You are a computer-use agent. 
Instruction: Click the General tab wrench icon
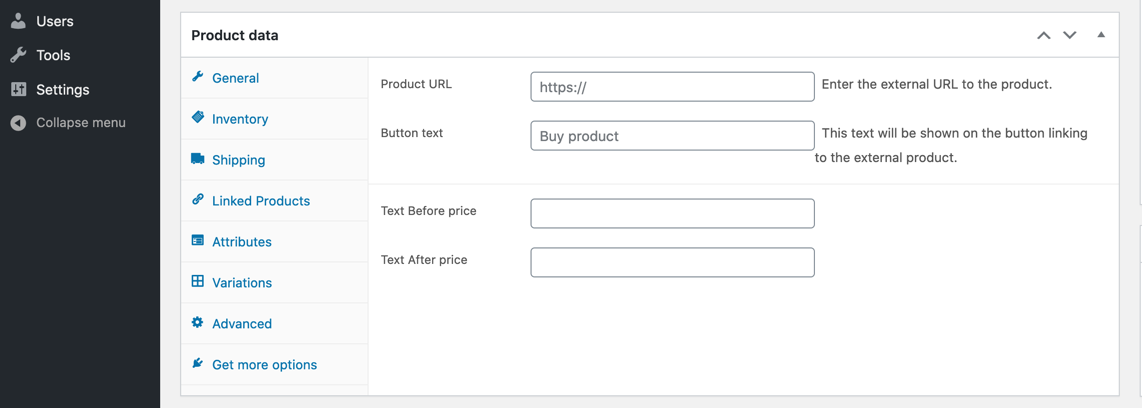point(197,77)
